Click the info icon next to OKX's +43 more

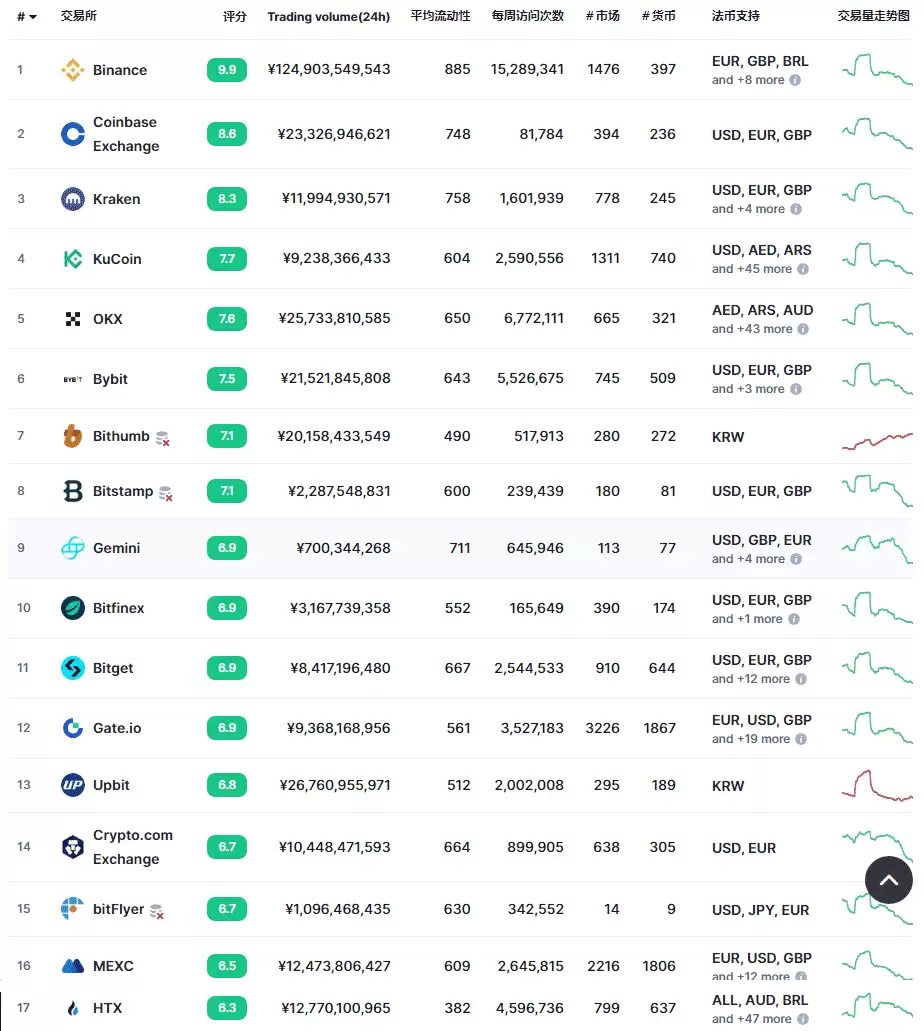803,329
